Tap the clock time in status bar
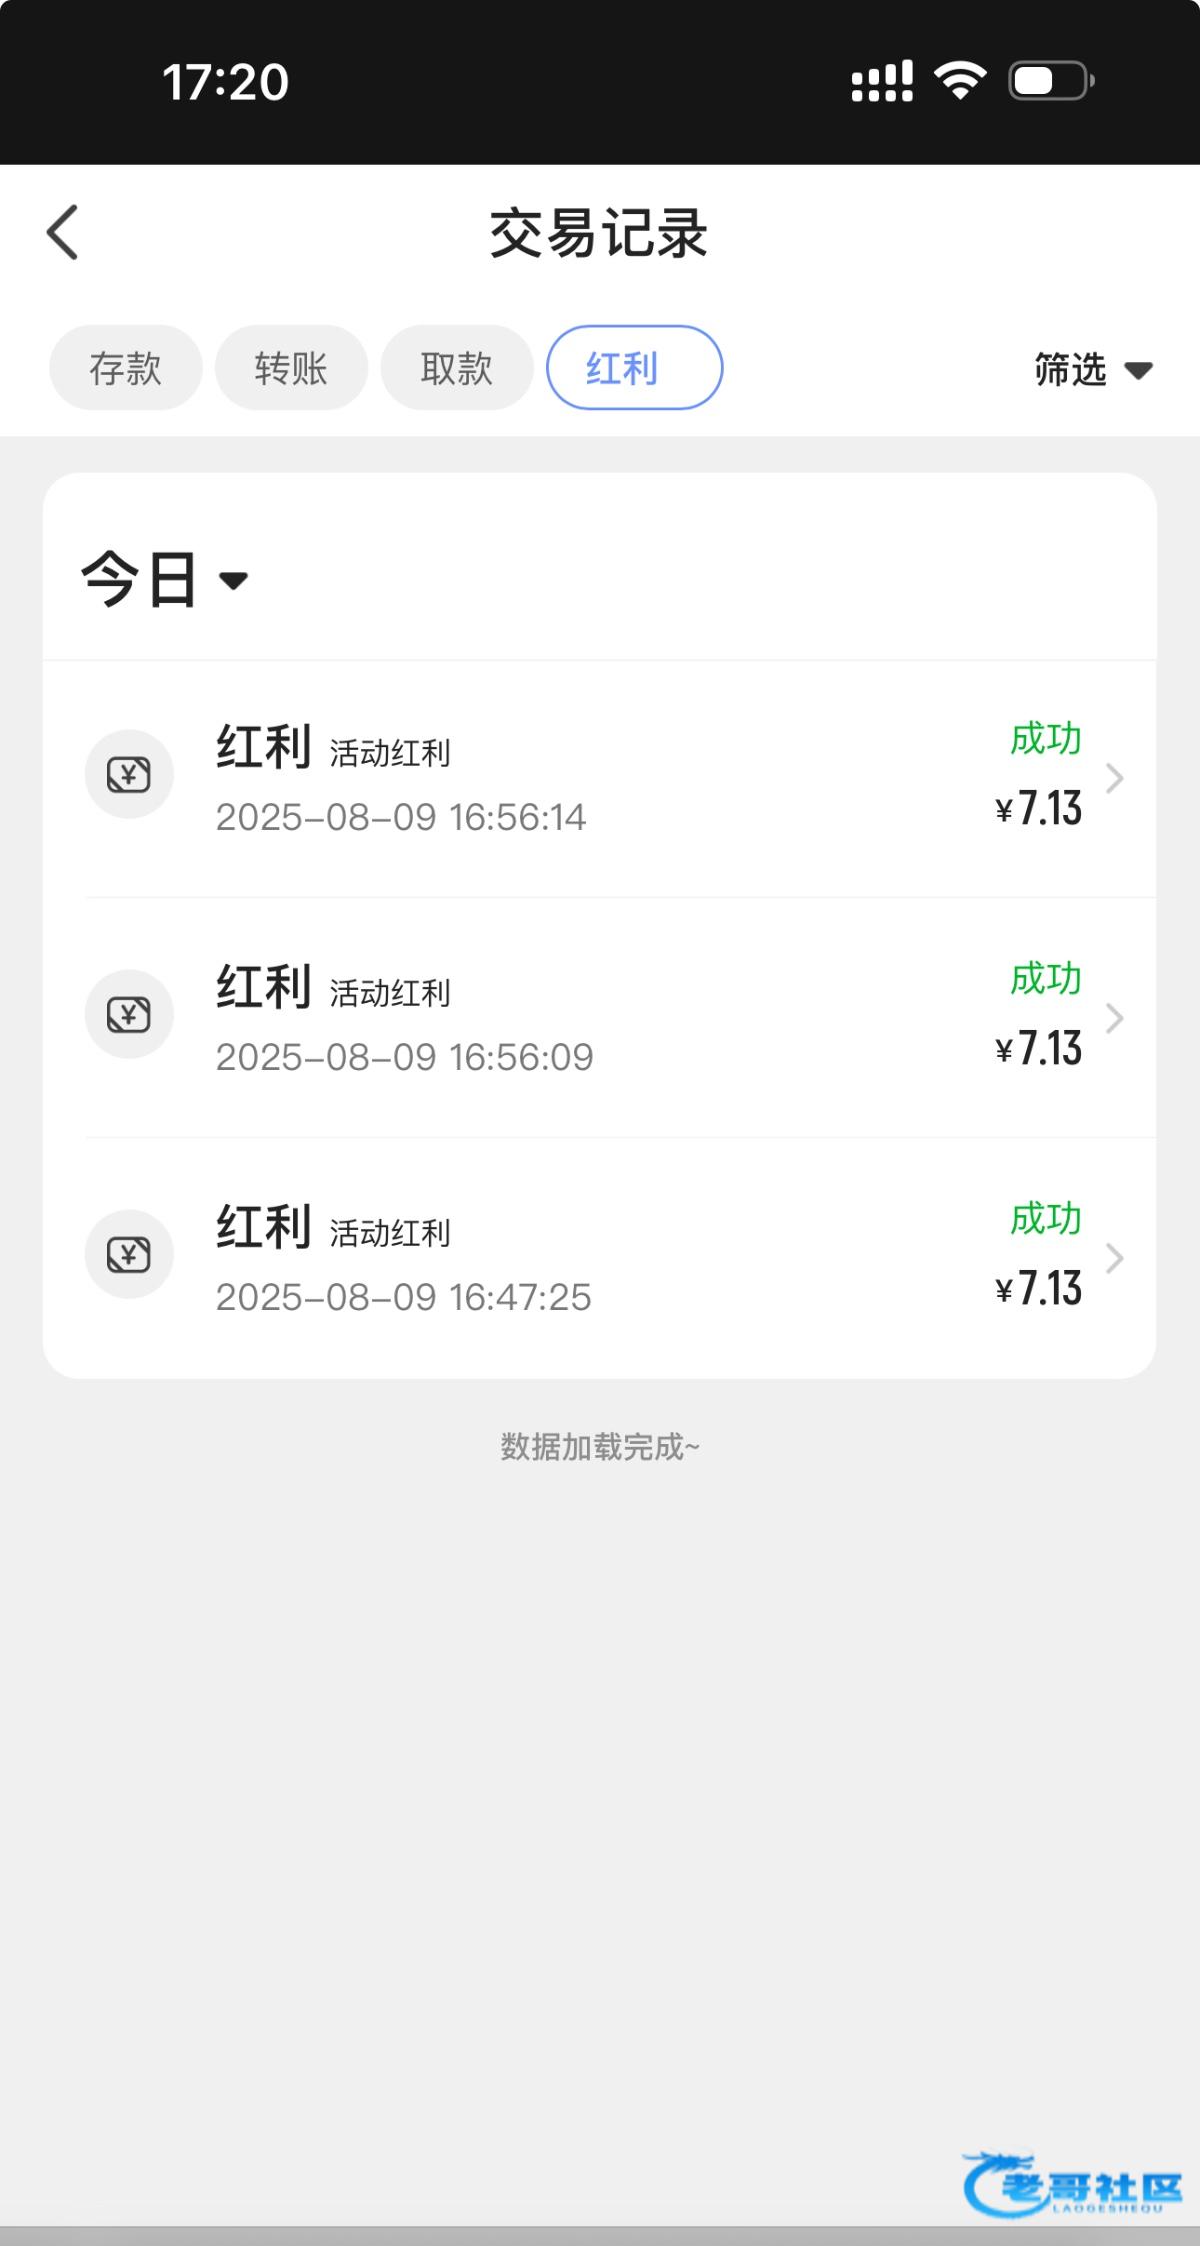1200x2246 pixels. [x=226, y=82]
